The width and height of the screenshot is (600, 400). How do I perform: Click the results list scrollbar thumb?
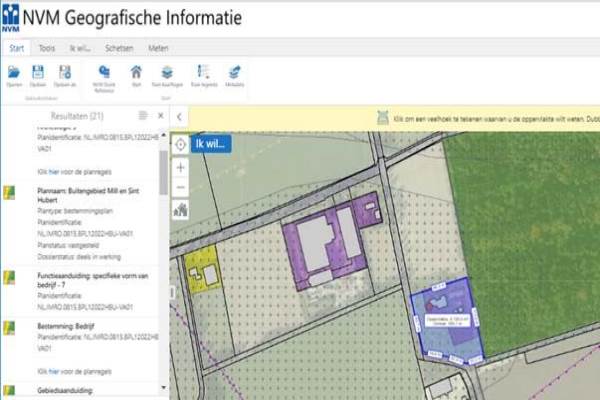click(164, 172)
